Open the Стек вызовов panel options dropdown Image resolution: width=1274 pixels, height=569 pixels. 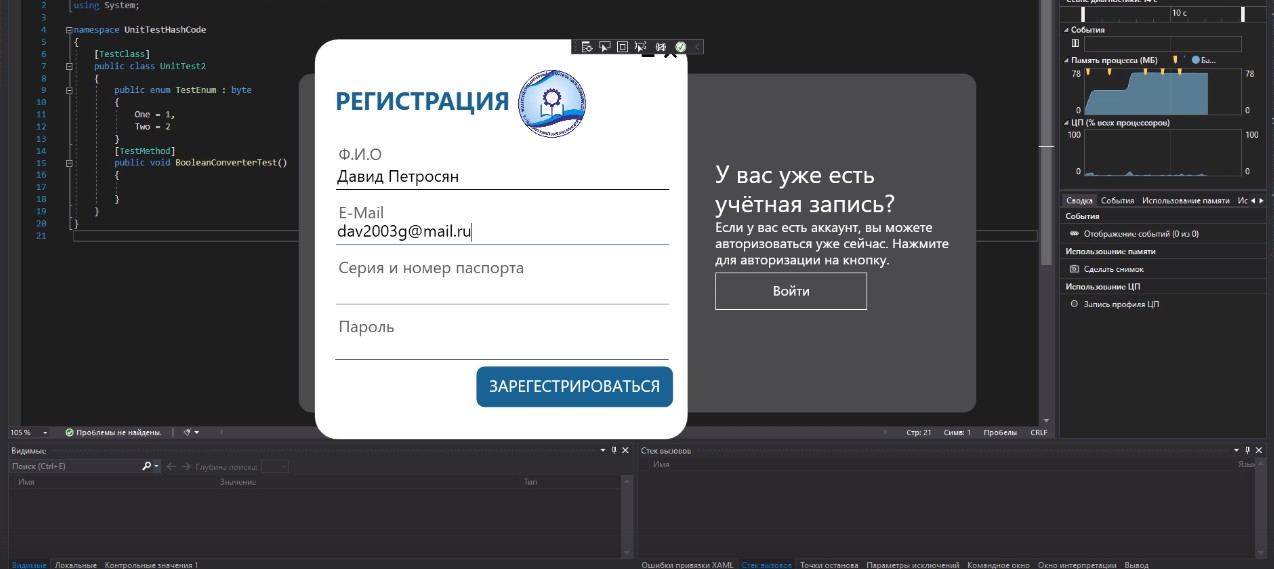pos(1236,451)
